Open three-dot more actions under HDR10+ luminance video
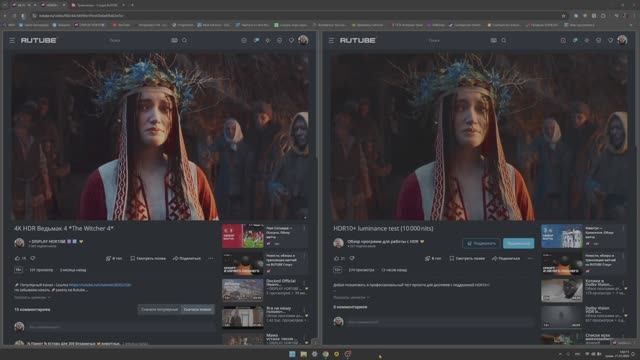 tap(530, 258)
